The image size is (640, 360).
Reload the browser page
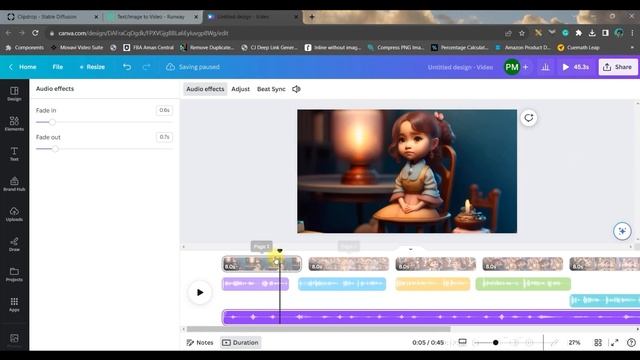[36, 33]
